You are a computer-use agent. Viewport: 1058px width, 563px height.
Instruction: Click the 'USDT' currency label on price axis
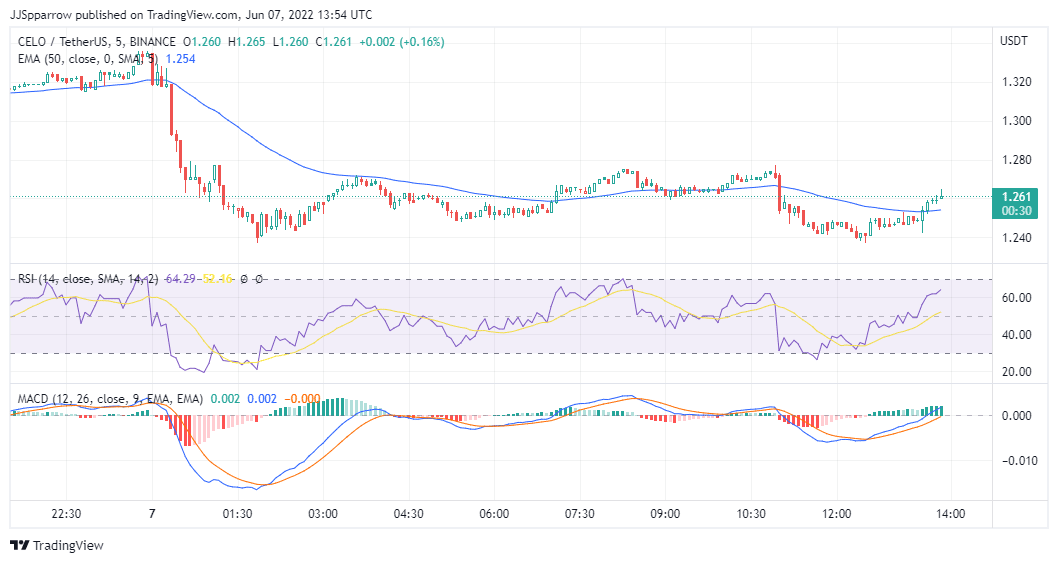click(1013, 41)
